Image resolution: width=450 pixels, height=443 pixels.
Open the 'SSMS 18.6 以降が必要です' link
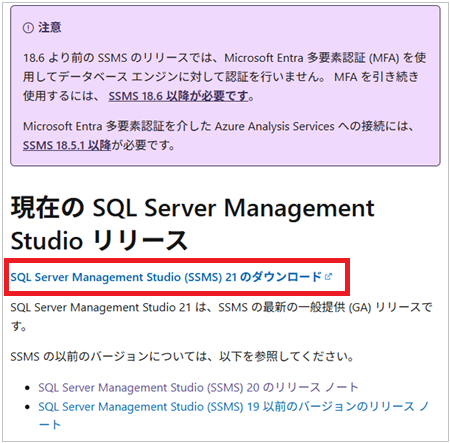point(178,96)
